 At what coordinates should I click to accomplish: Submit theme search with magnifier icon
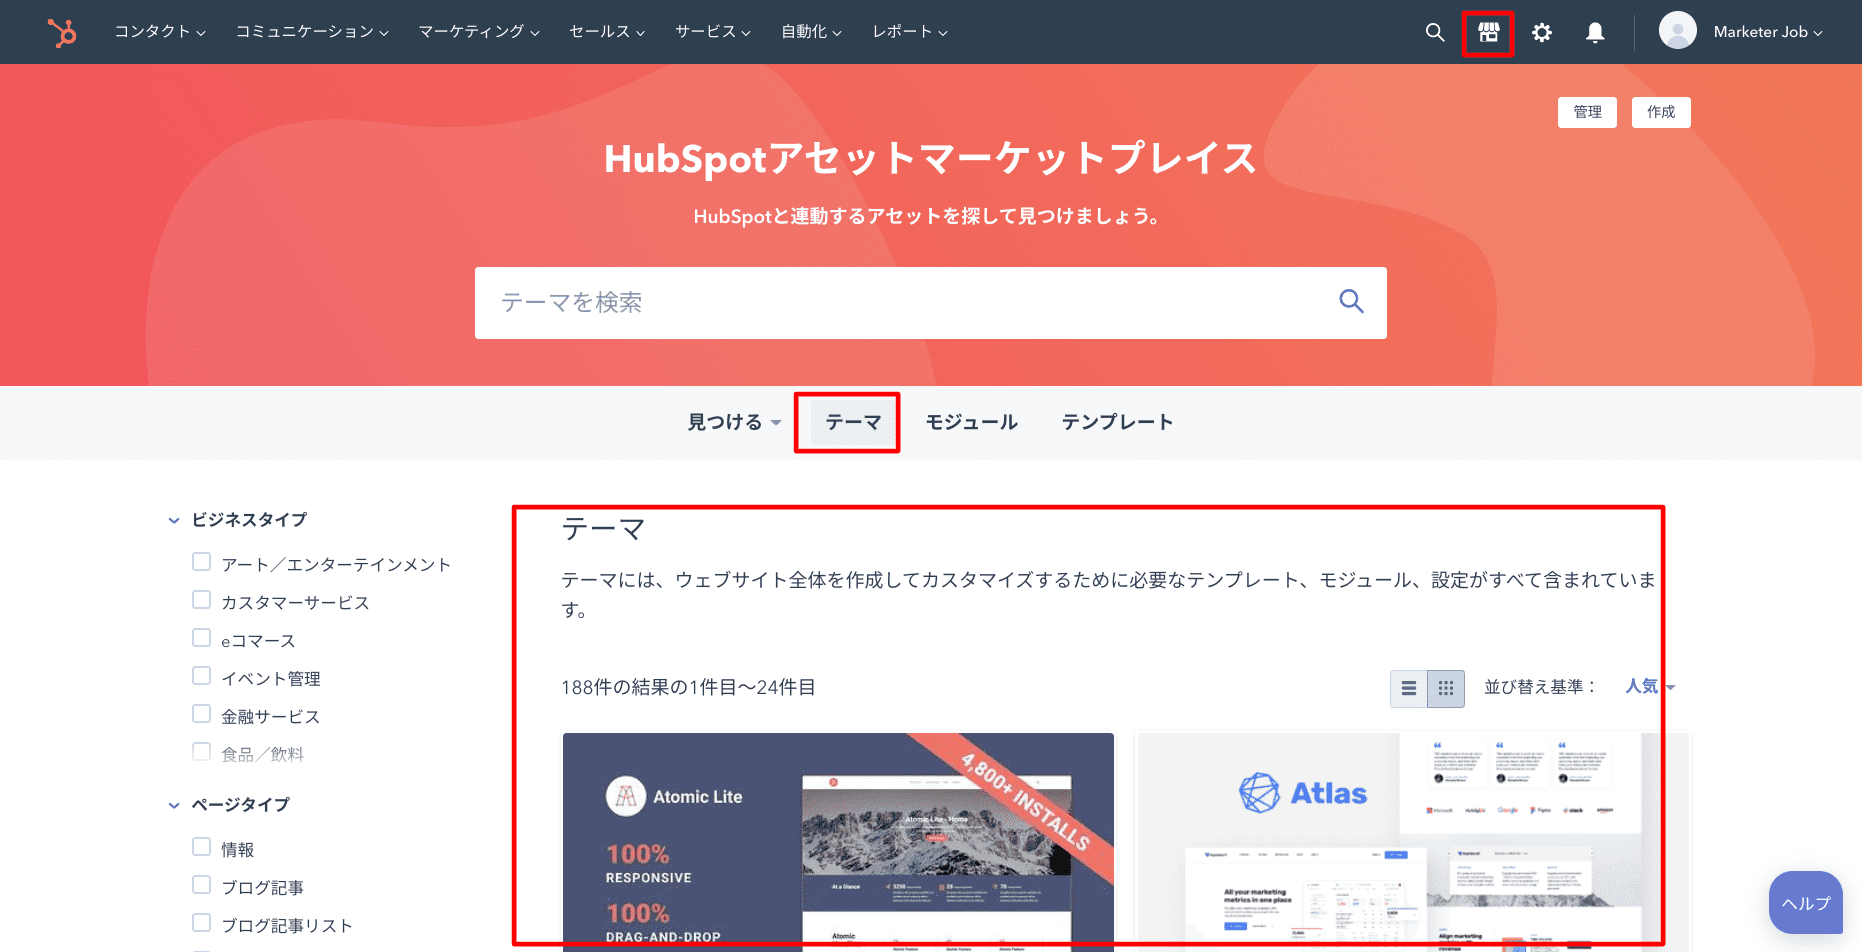(1351, 301)
